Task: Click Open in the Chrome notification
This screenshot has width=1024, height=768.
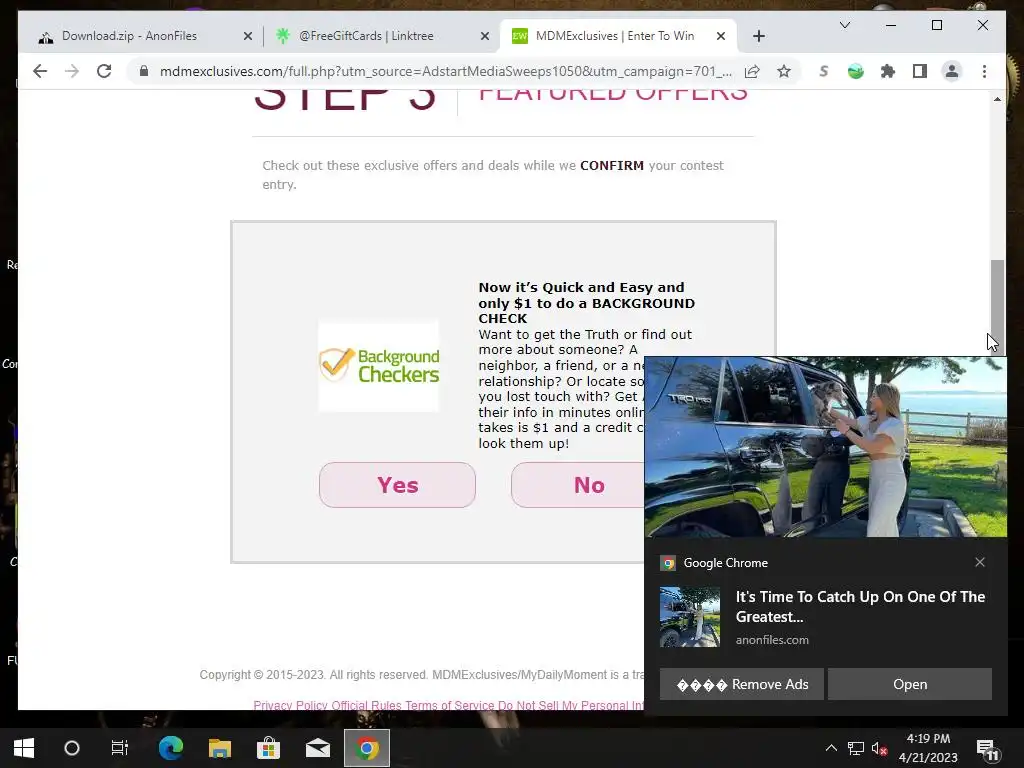Action: point(910,684)
